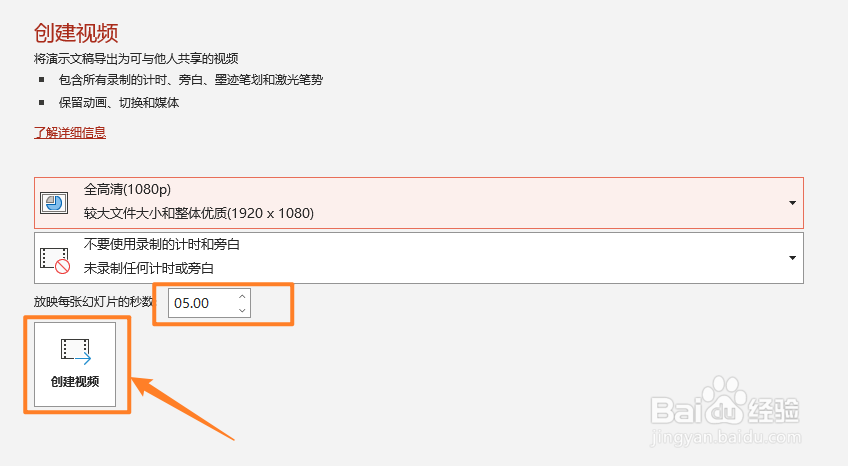Click the 放映每张幻灯片的秒数 label
Viewport: 848px width, 466px height.
(94, 302)
